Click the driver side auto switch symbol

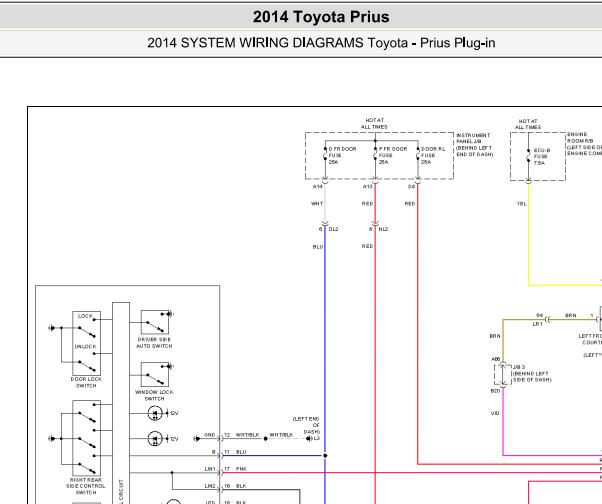tap(155, 322)
